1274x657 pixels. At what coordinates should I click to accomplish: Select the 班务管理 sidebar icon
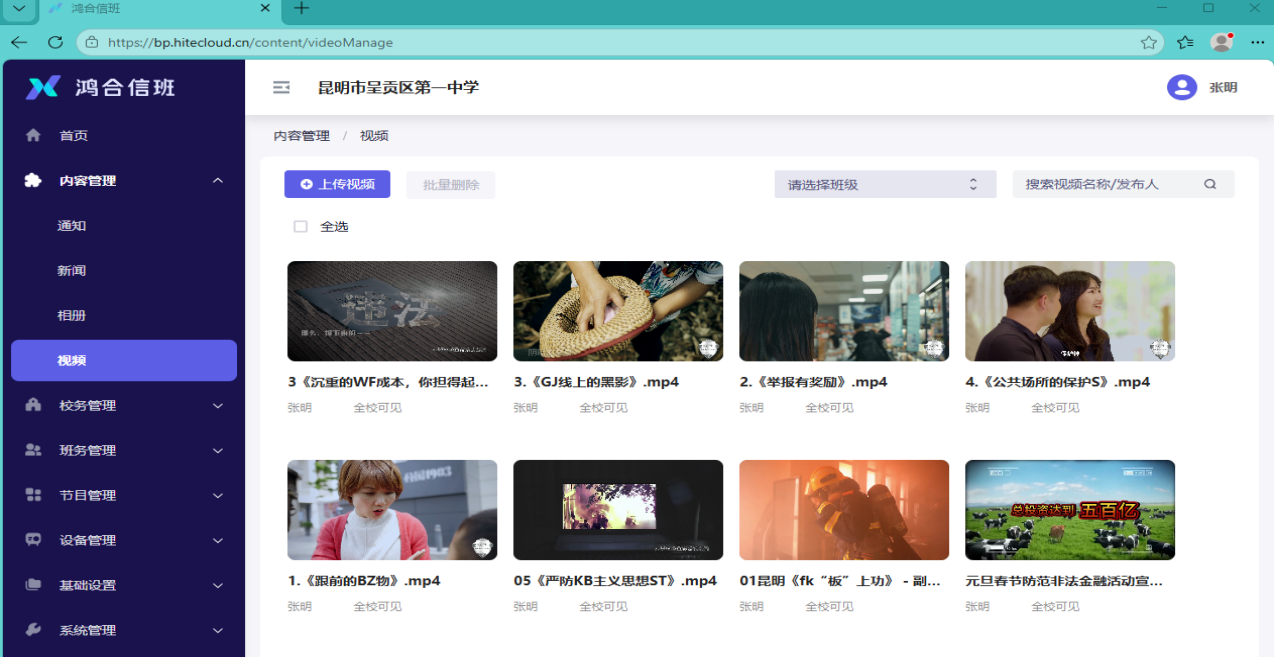pos(32,449)
